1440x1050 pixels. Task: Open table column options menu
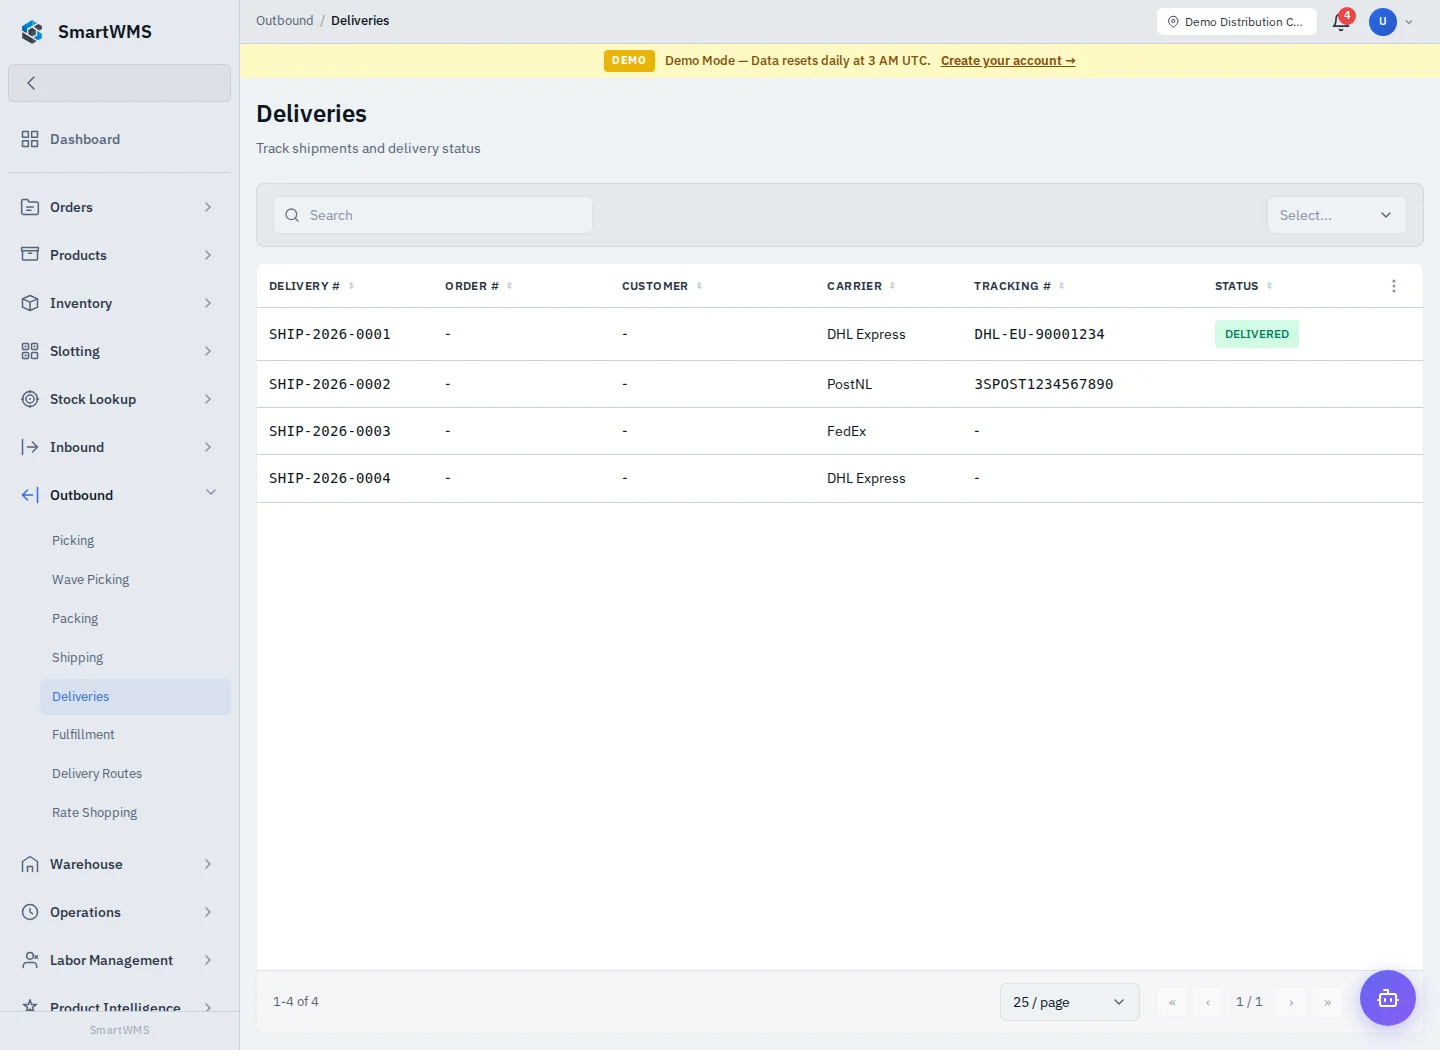pos(1394,286)
